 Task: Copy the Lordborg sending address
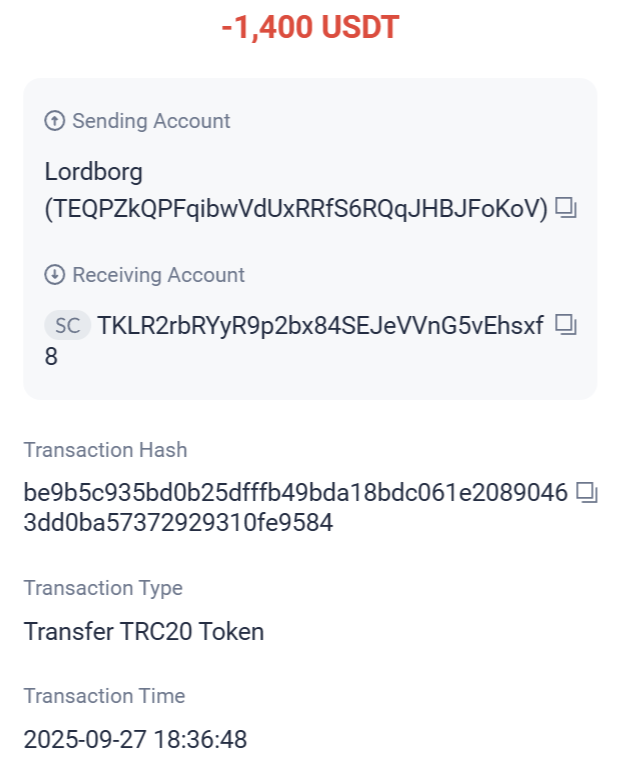point(567,209)
